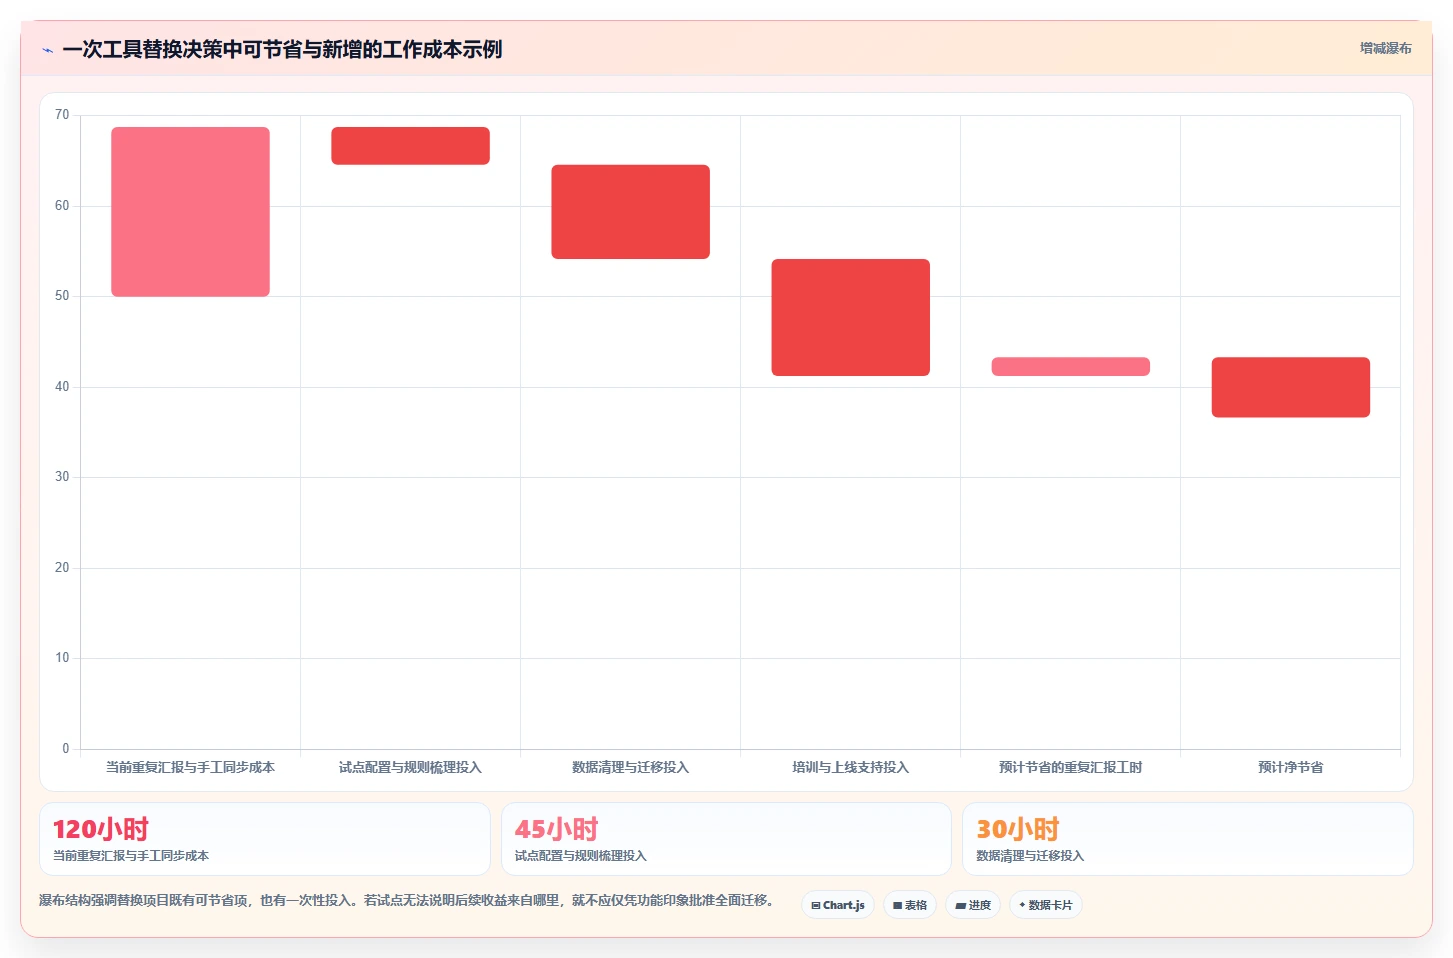Click y-axis value 50
Image resolution: width=1453 pixels, height=958 pixels.
62,296
